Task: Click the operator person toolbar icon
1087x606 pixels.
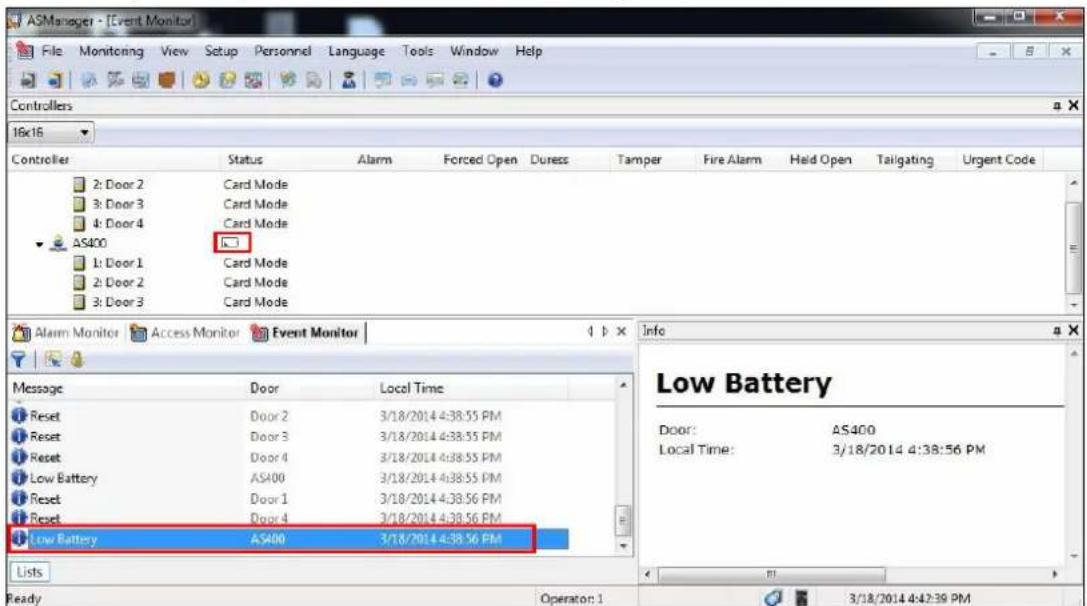Action: tap(349, 80)
